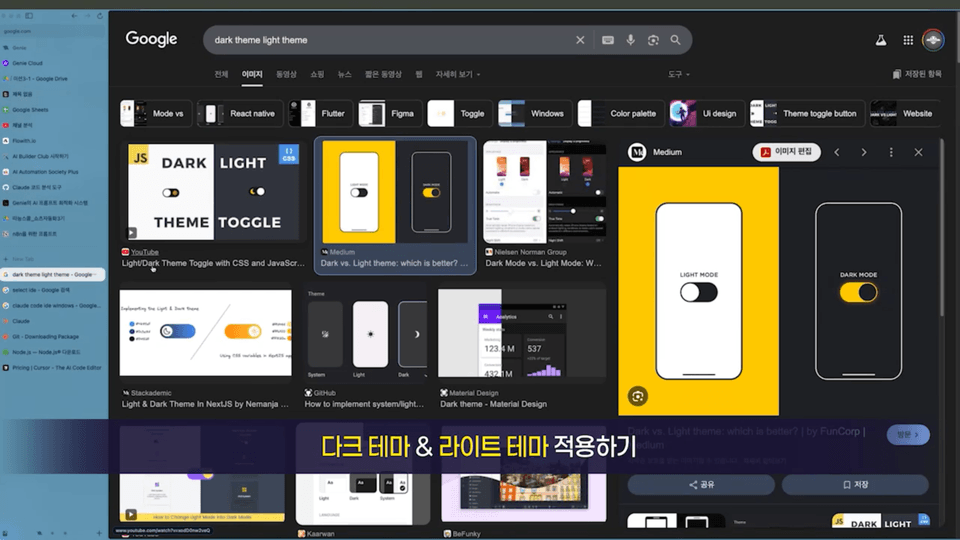Open the Material Design dark theme thumbnail
This screenshot has width=960, height=540.
point(522,333)
